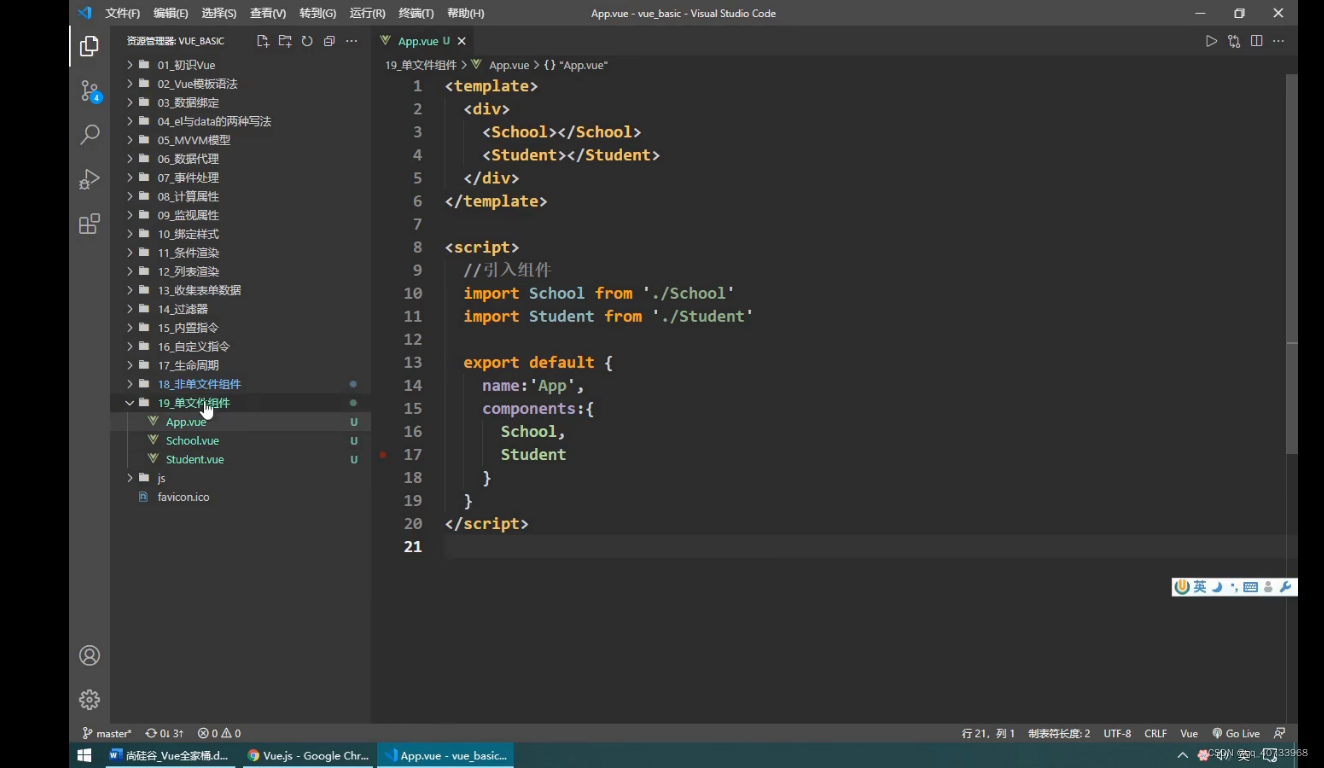
Task: Click the feedback icon in status bar
Action: (1280, 733)
